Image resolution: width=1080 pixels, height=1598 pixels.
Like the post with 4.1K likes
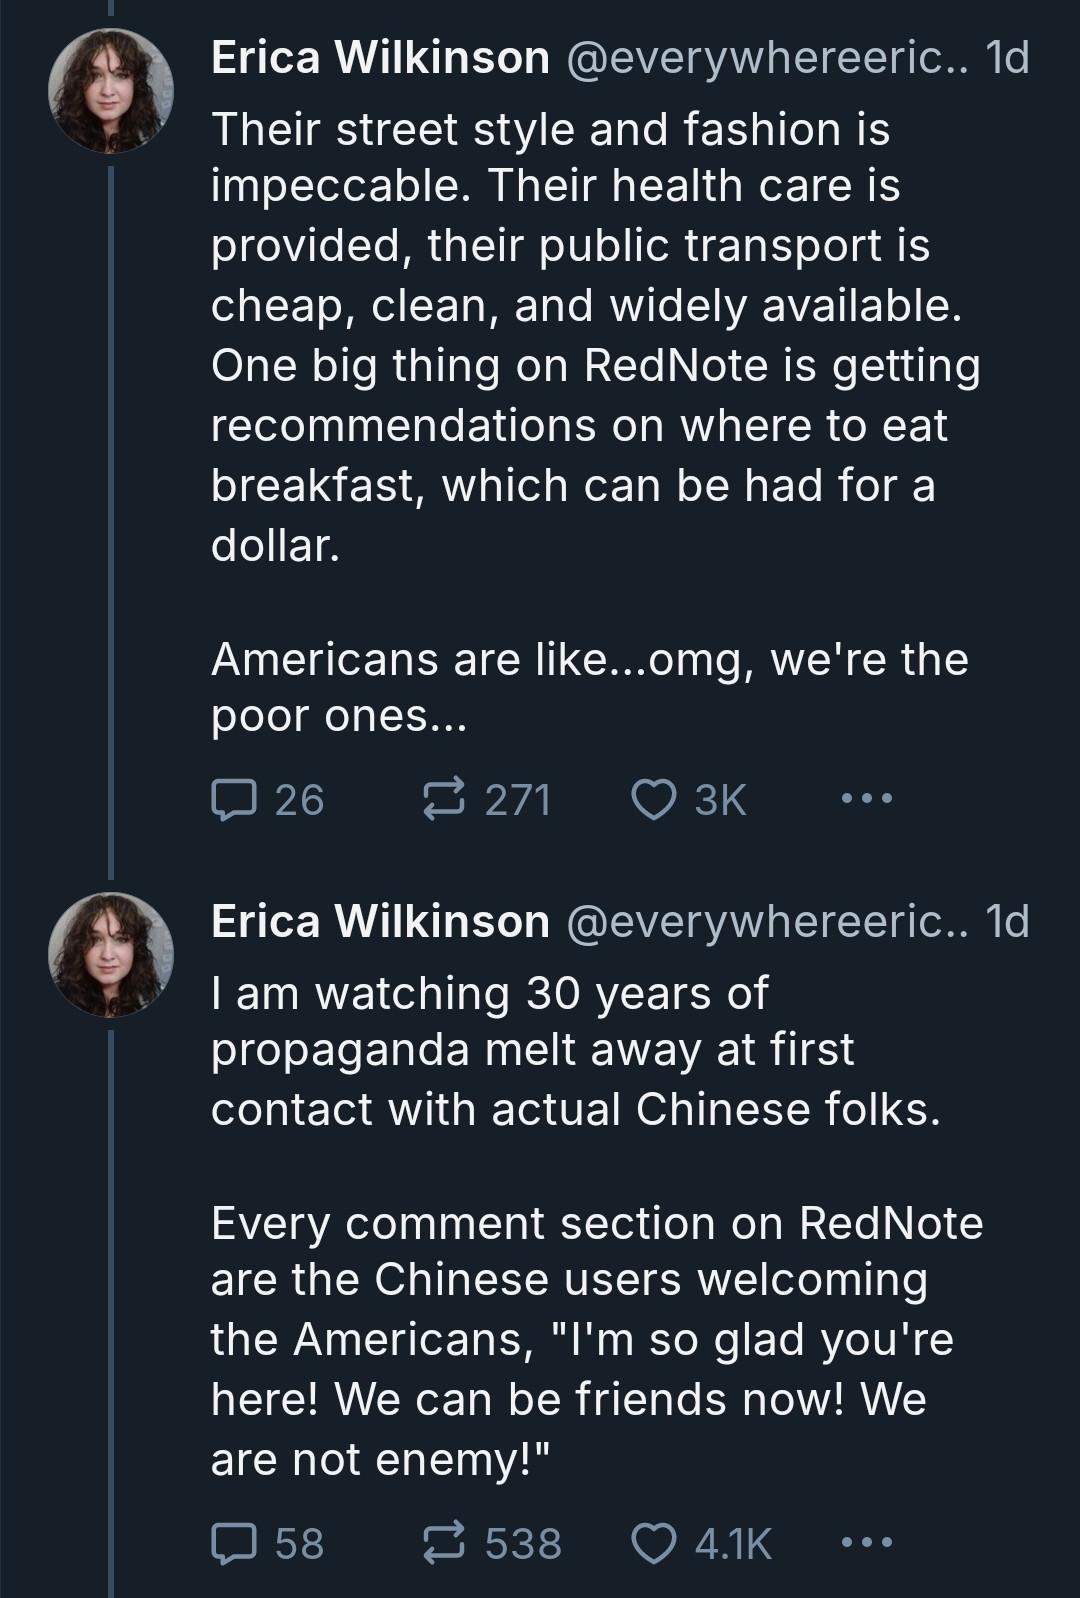pyautogui.click(x=655, y=1543)
